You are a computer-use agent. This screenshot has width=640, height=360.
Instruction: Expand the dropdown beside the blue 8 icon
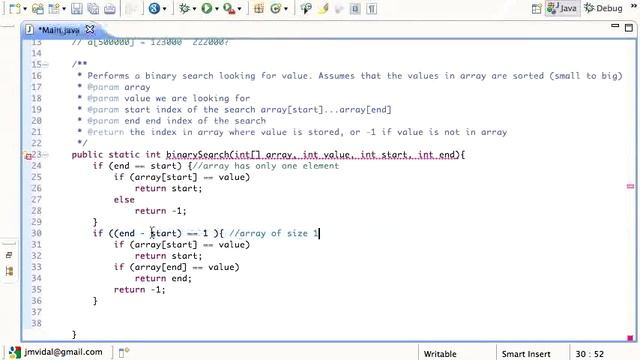[x=164, y=9]
